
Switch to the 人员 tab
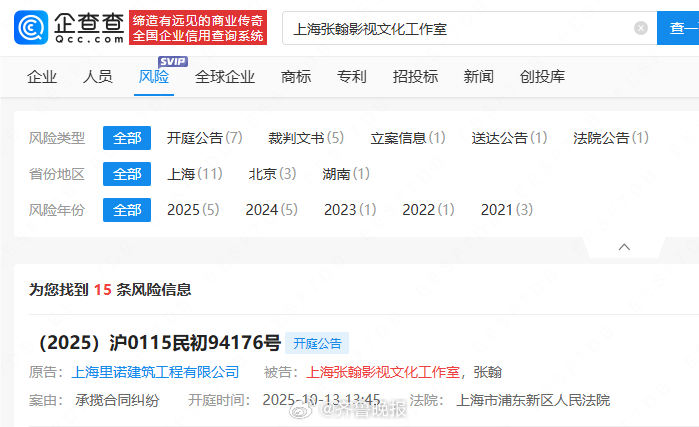[x=98, y=77]
